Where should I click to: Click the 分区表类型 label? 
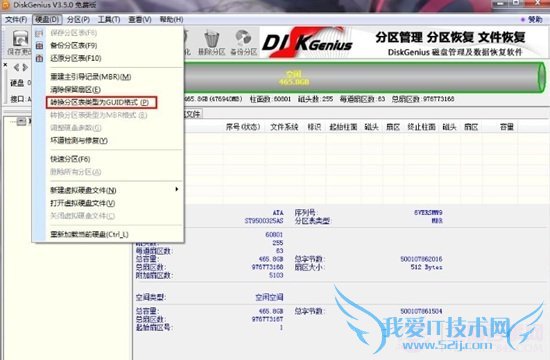point(313,221)
